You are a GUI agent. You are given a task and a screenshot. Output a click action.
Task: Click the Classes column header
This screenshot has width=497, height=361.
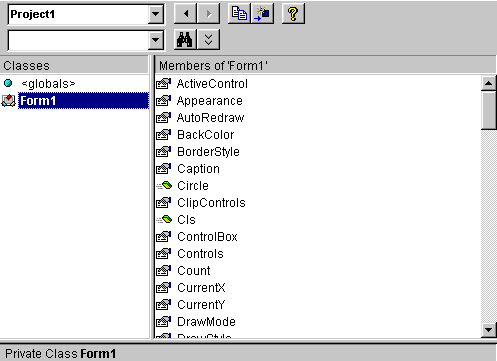coord(74,65)
